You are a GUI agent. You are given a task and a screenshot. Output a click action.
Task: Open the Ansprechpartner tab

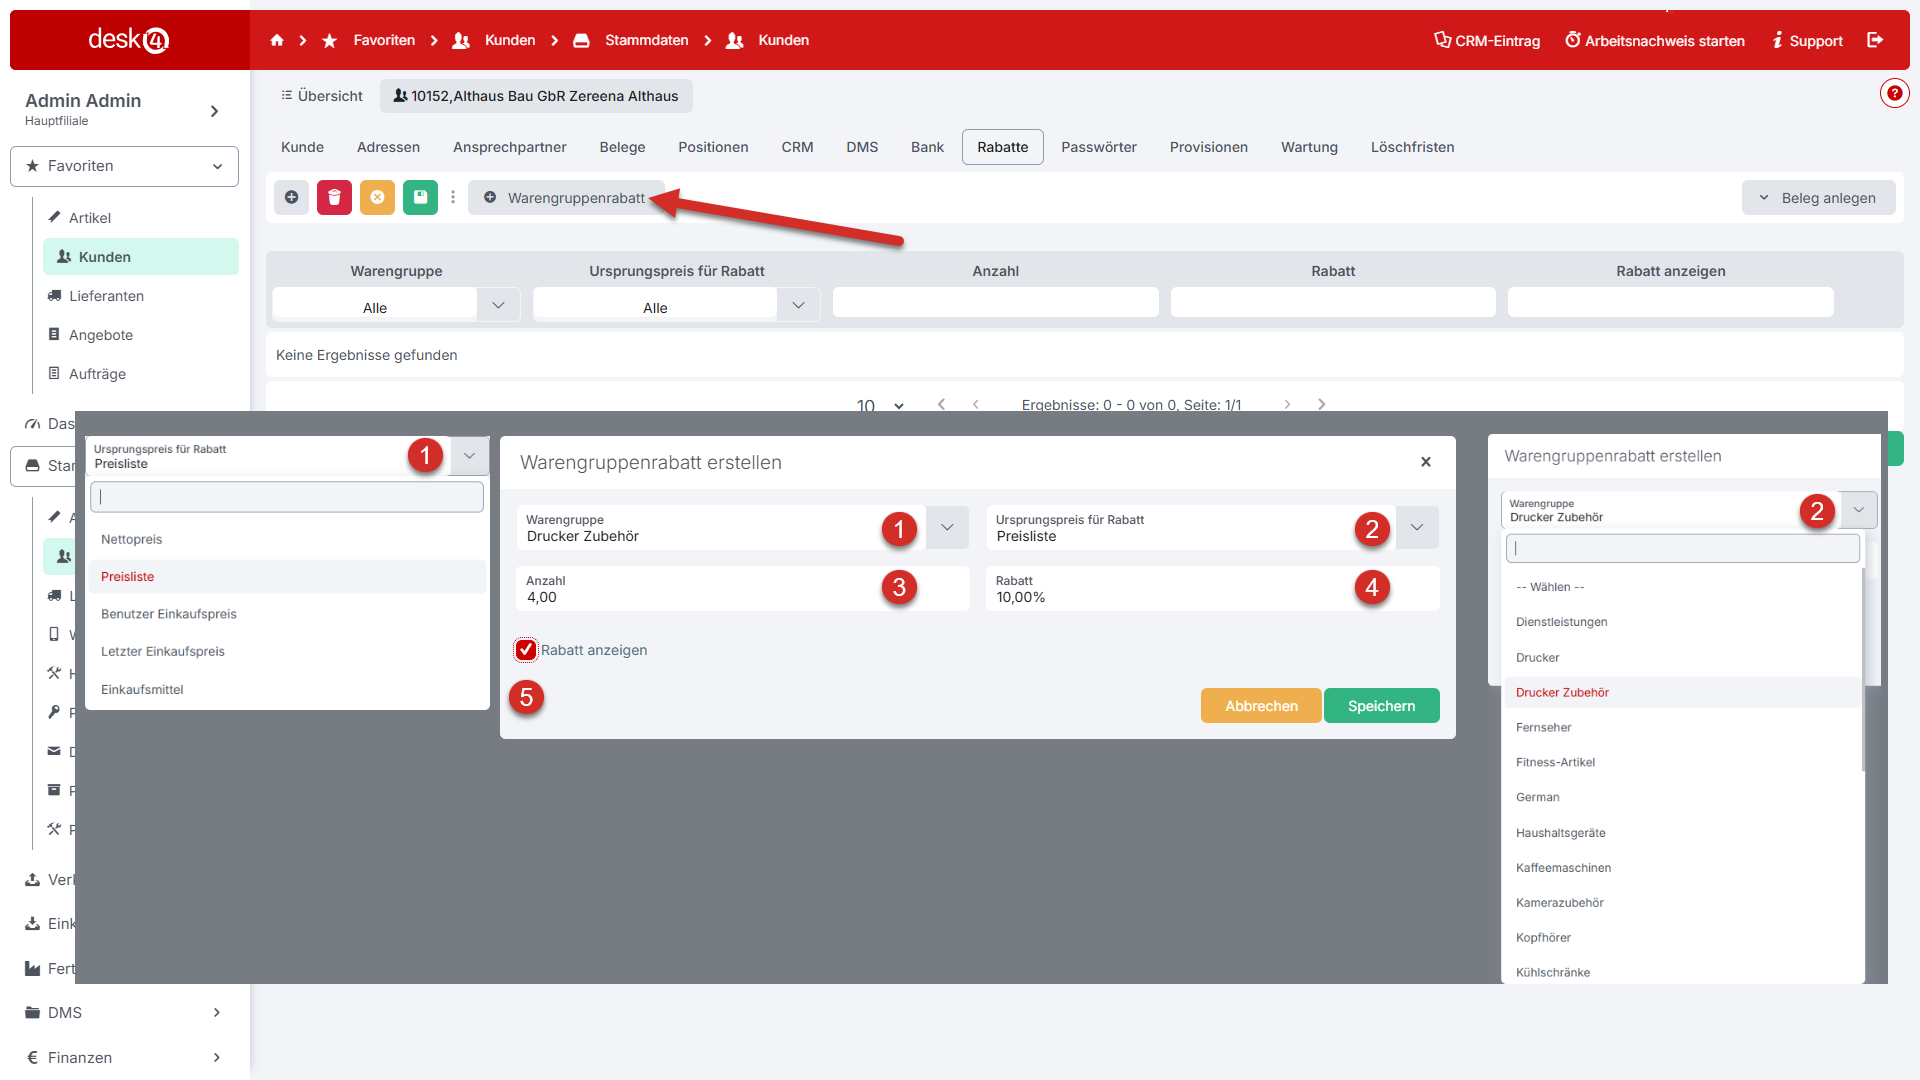[509, 147]
